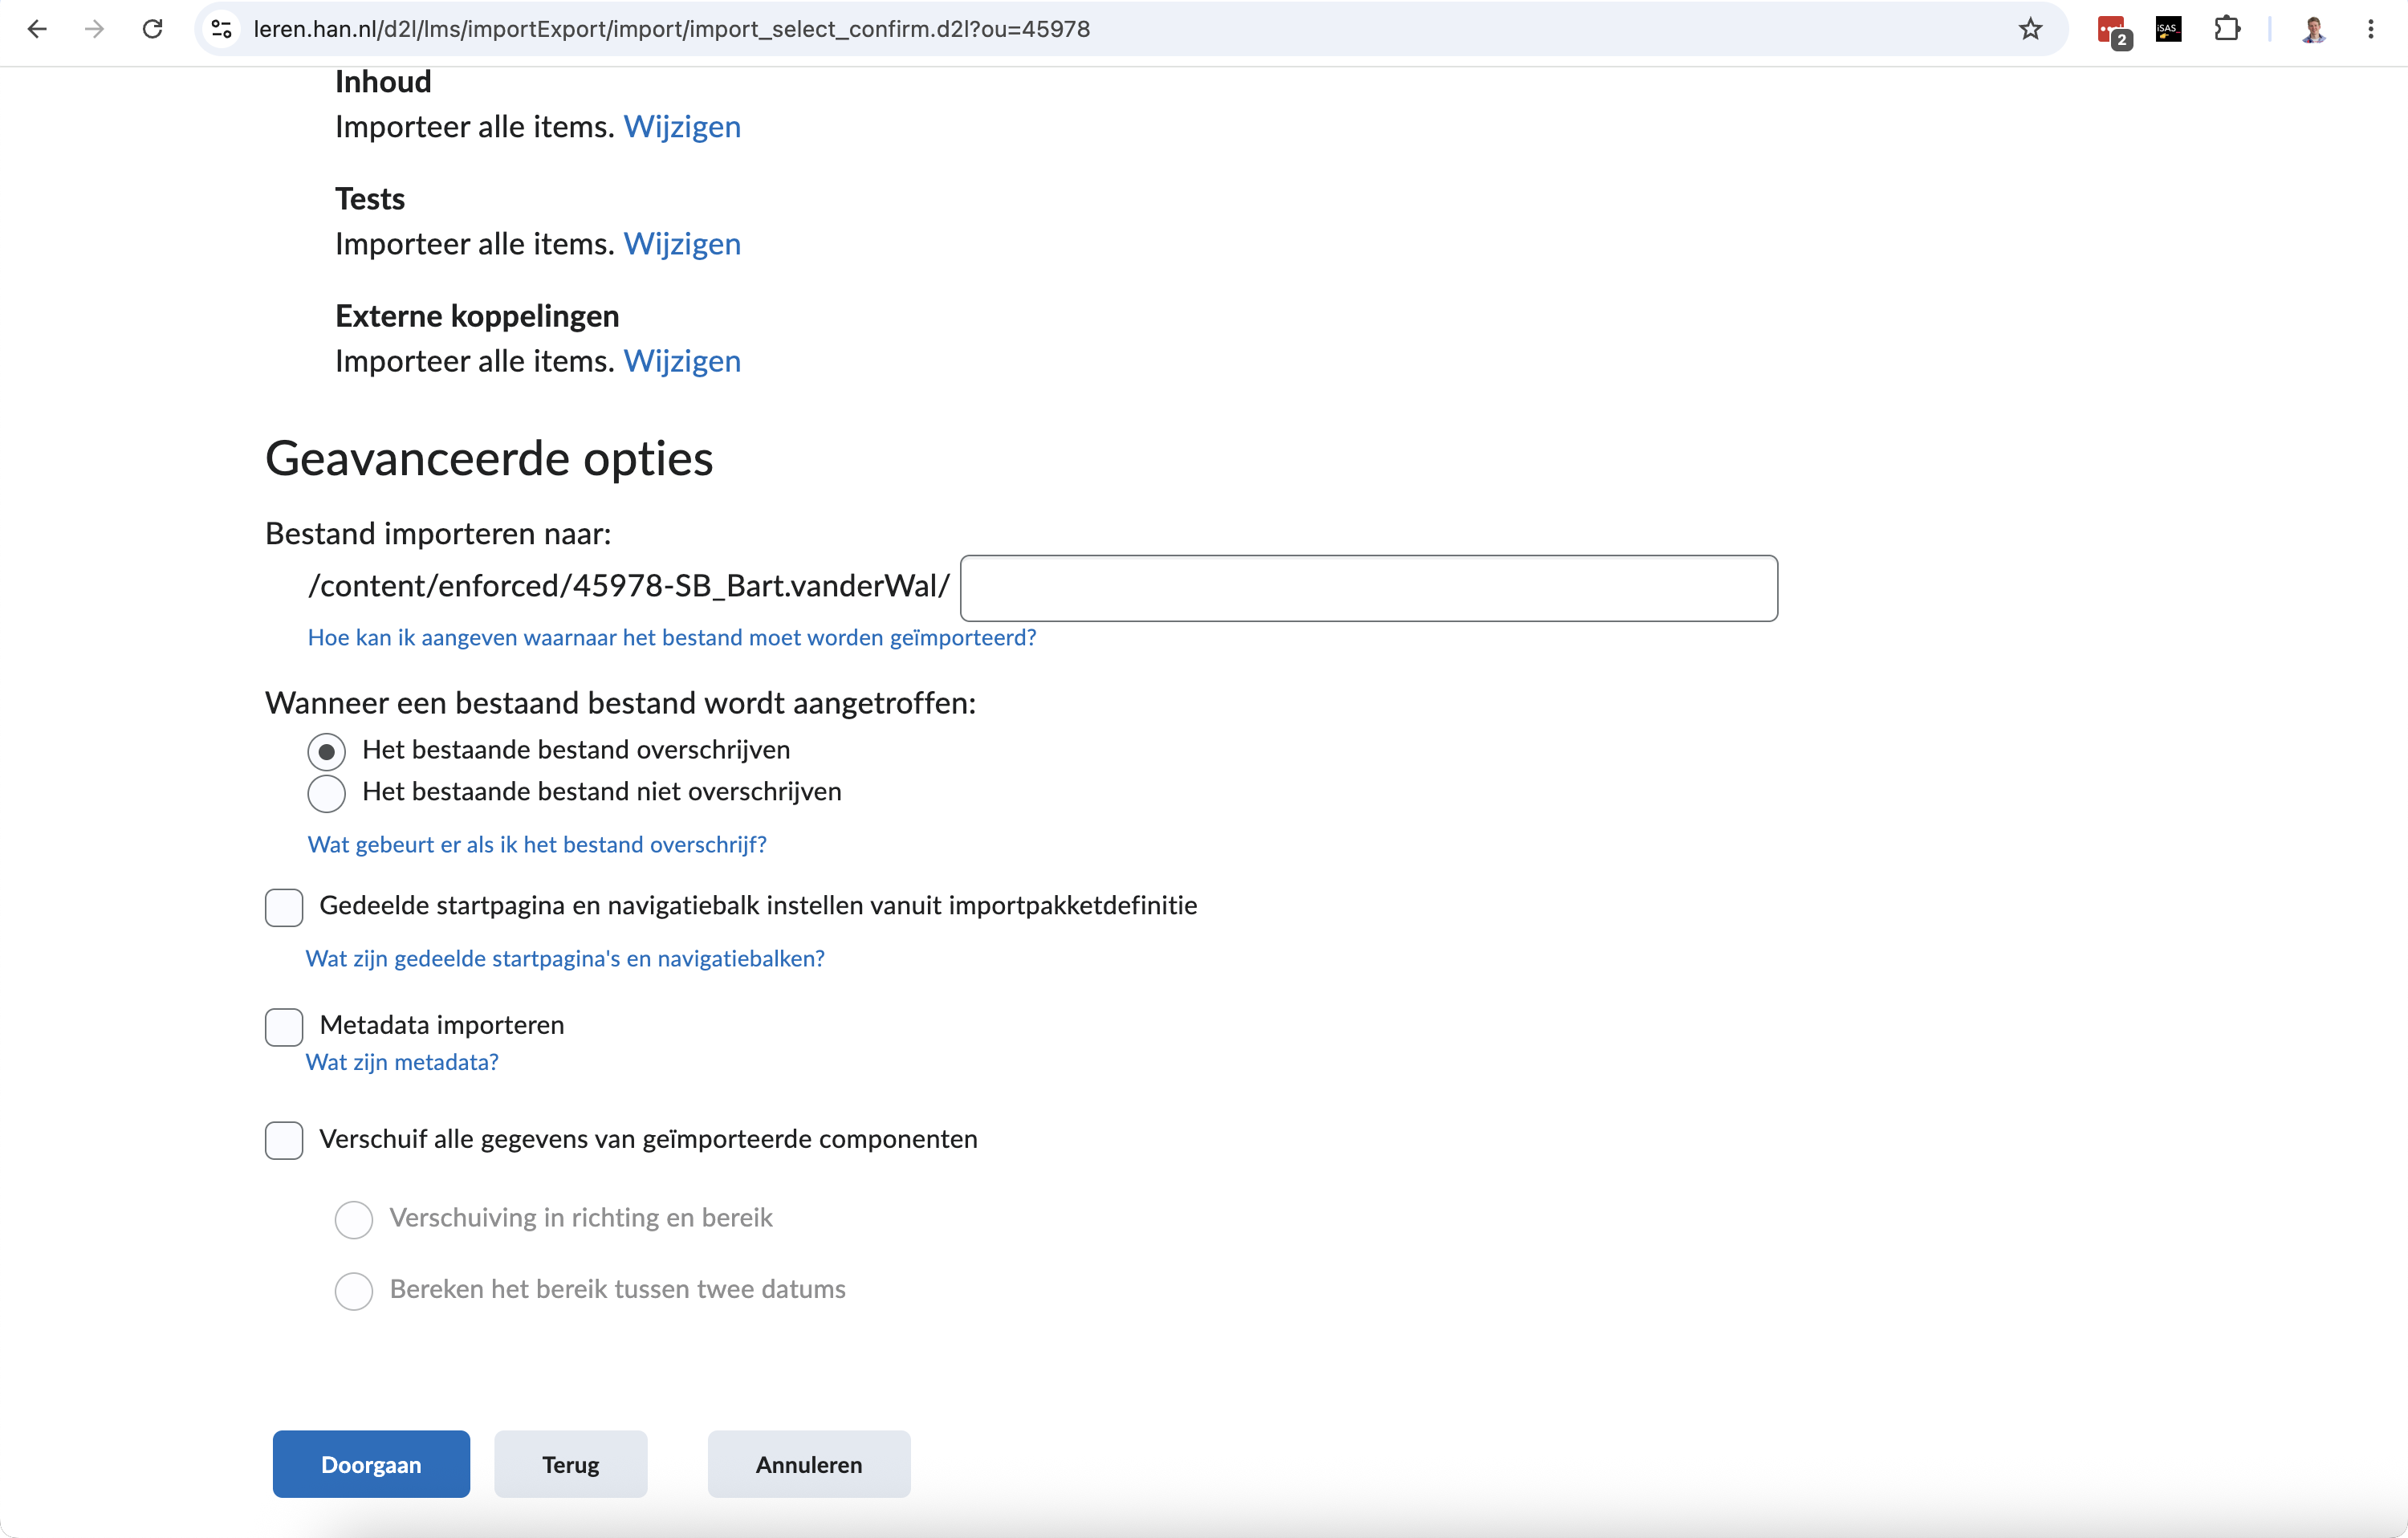Image resolution: width=2408 pixels, height=1538 pixels.
Task: Tick 'Verschuif alle gegevens van geïmporteerde componenten'
Action: point(284,1140)
